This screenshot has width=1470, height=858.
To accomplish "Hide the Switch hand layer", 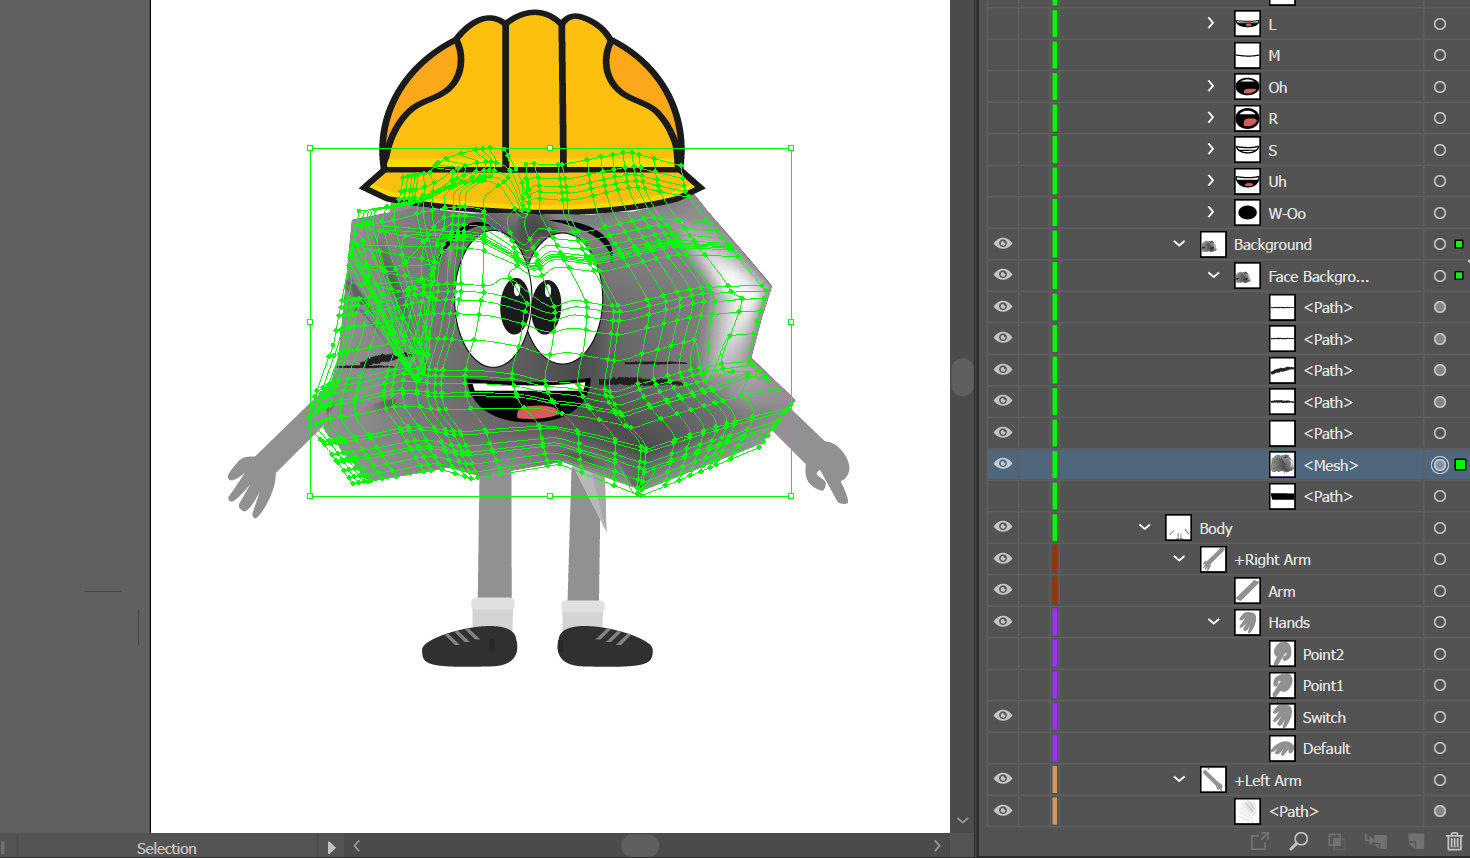I will pyautogui.click(x=1003, y=717).
